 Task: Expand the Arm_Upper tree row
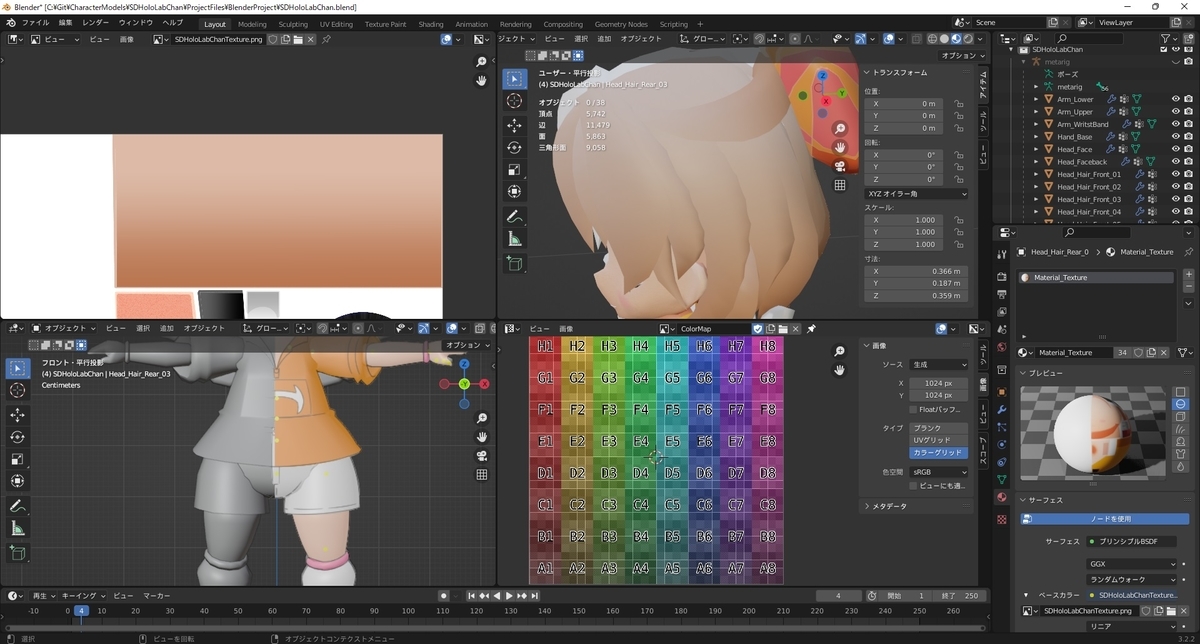tap(1036, 112)
